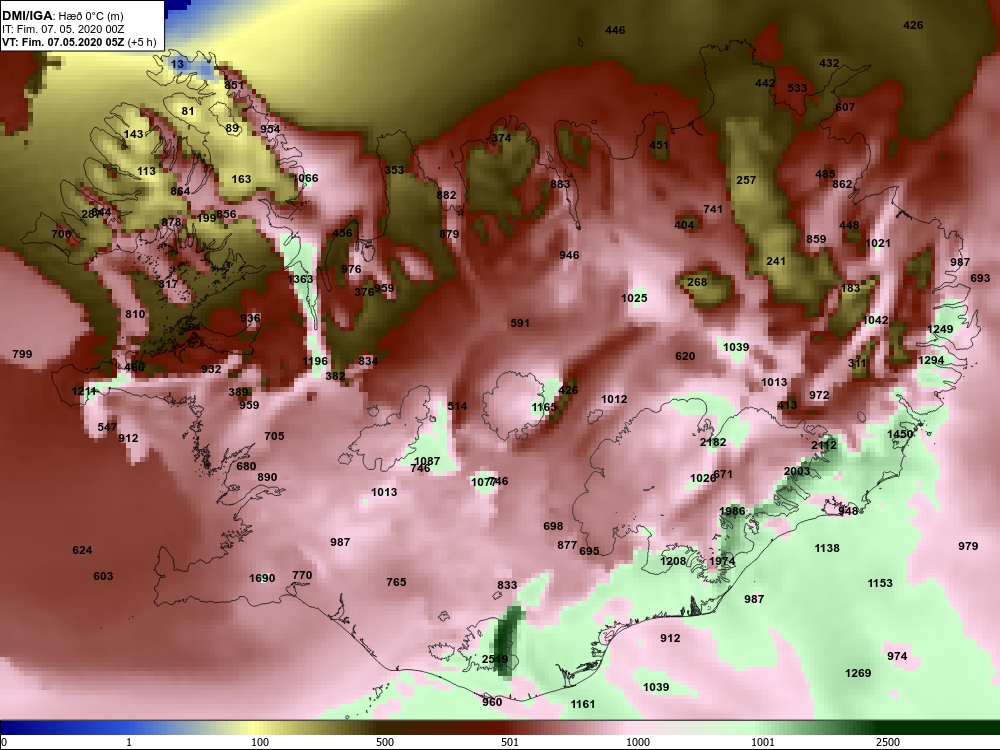Viewport: 1000px width, 750px height.
Task: Click the map value 2003
Action: (797, 471)
